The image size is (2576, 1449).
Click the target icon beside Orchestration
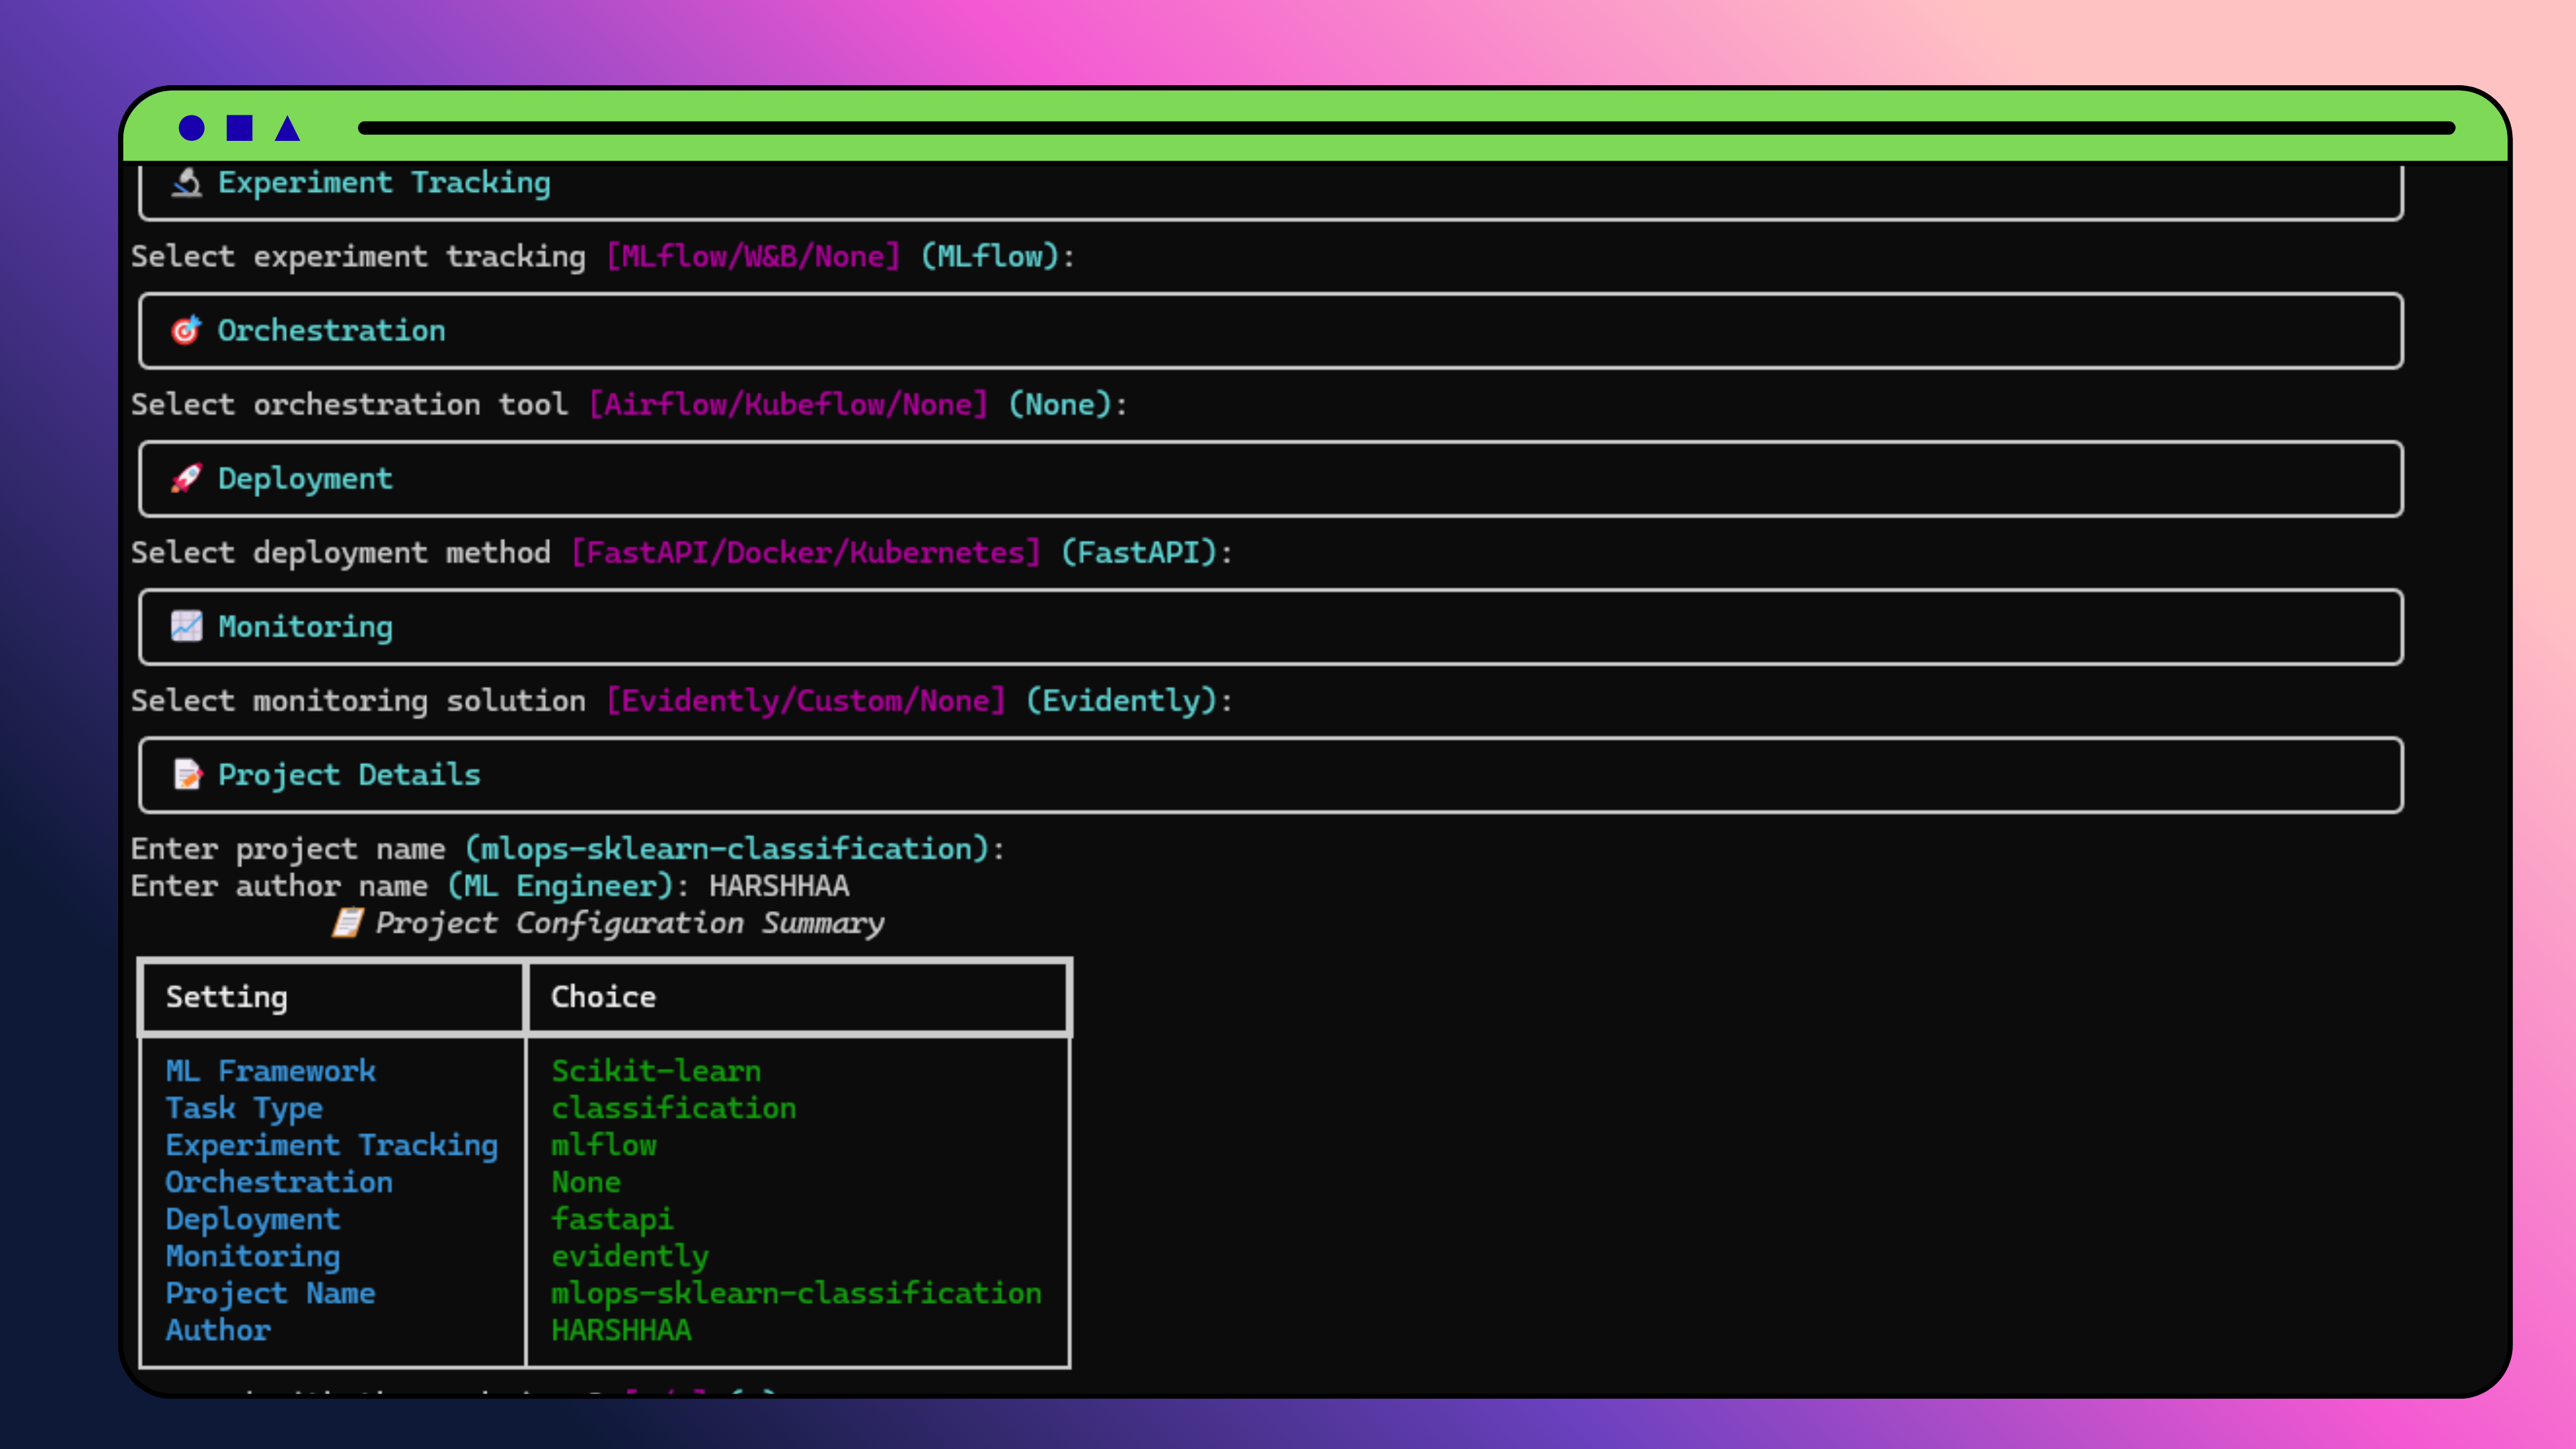point(186,330)
